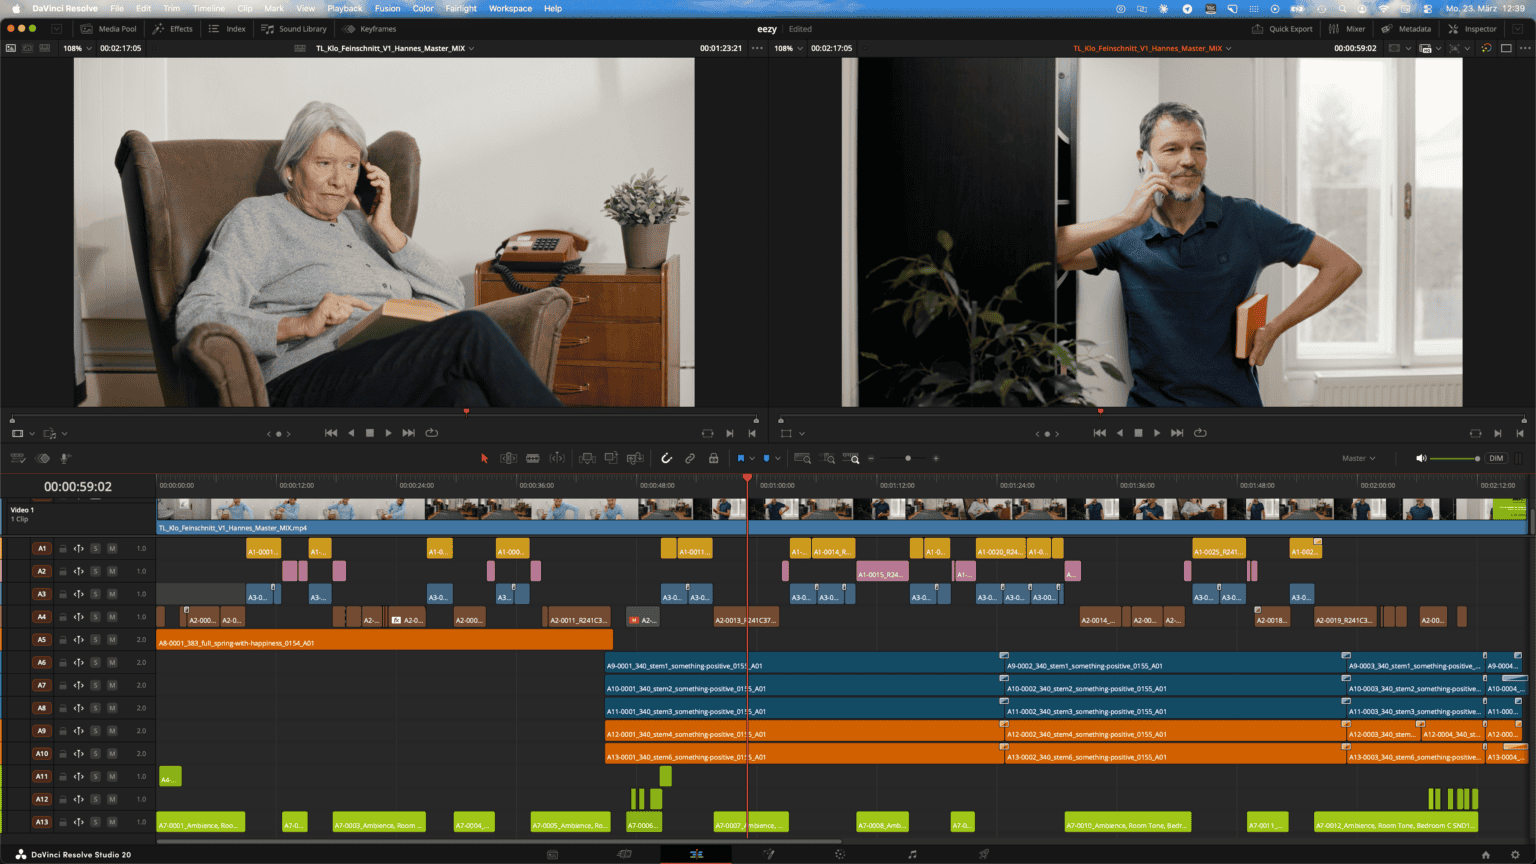
Task: Open the Index panel
Action: click(227, 29)
